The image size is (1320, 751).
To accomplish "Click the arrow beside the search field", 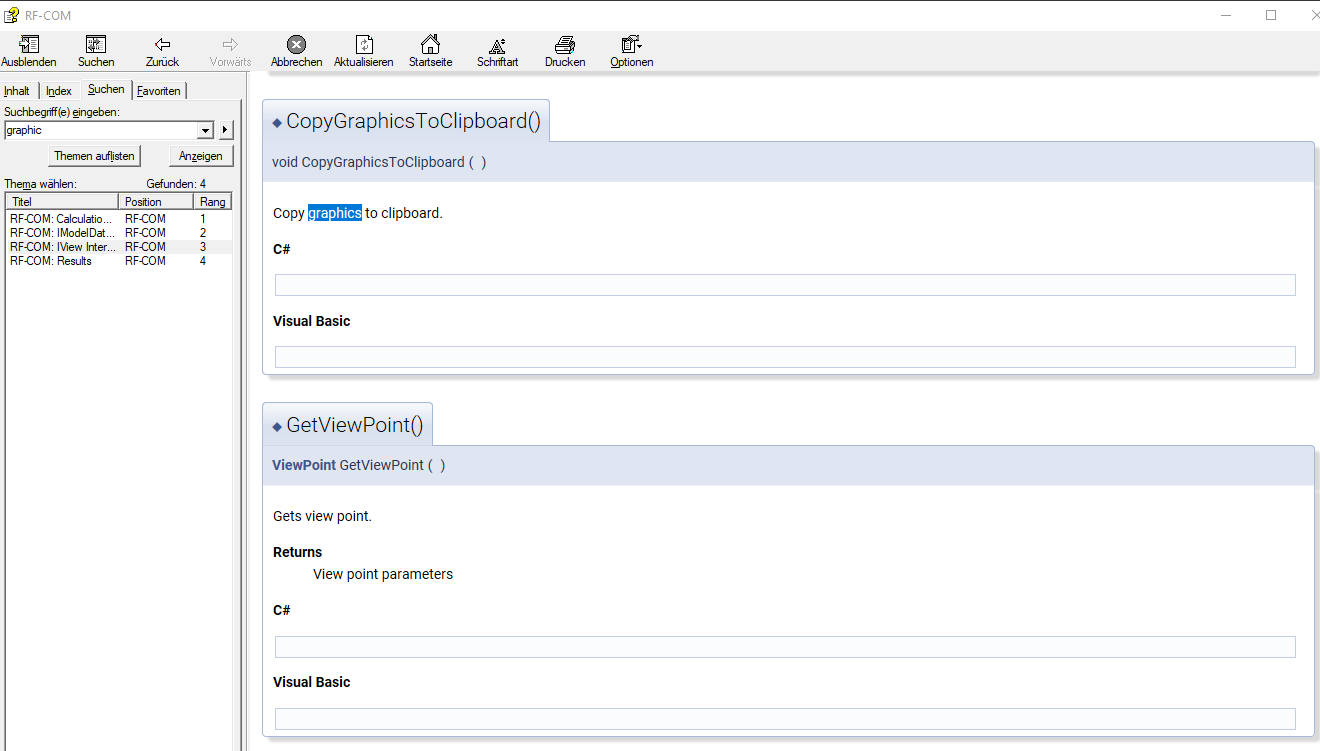I will point(224,130).
